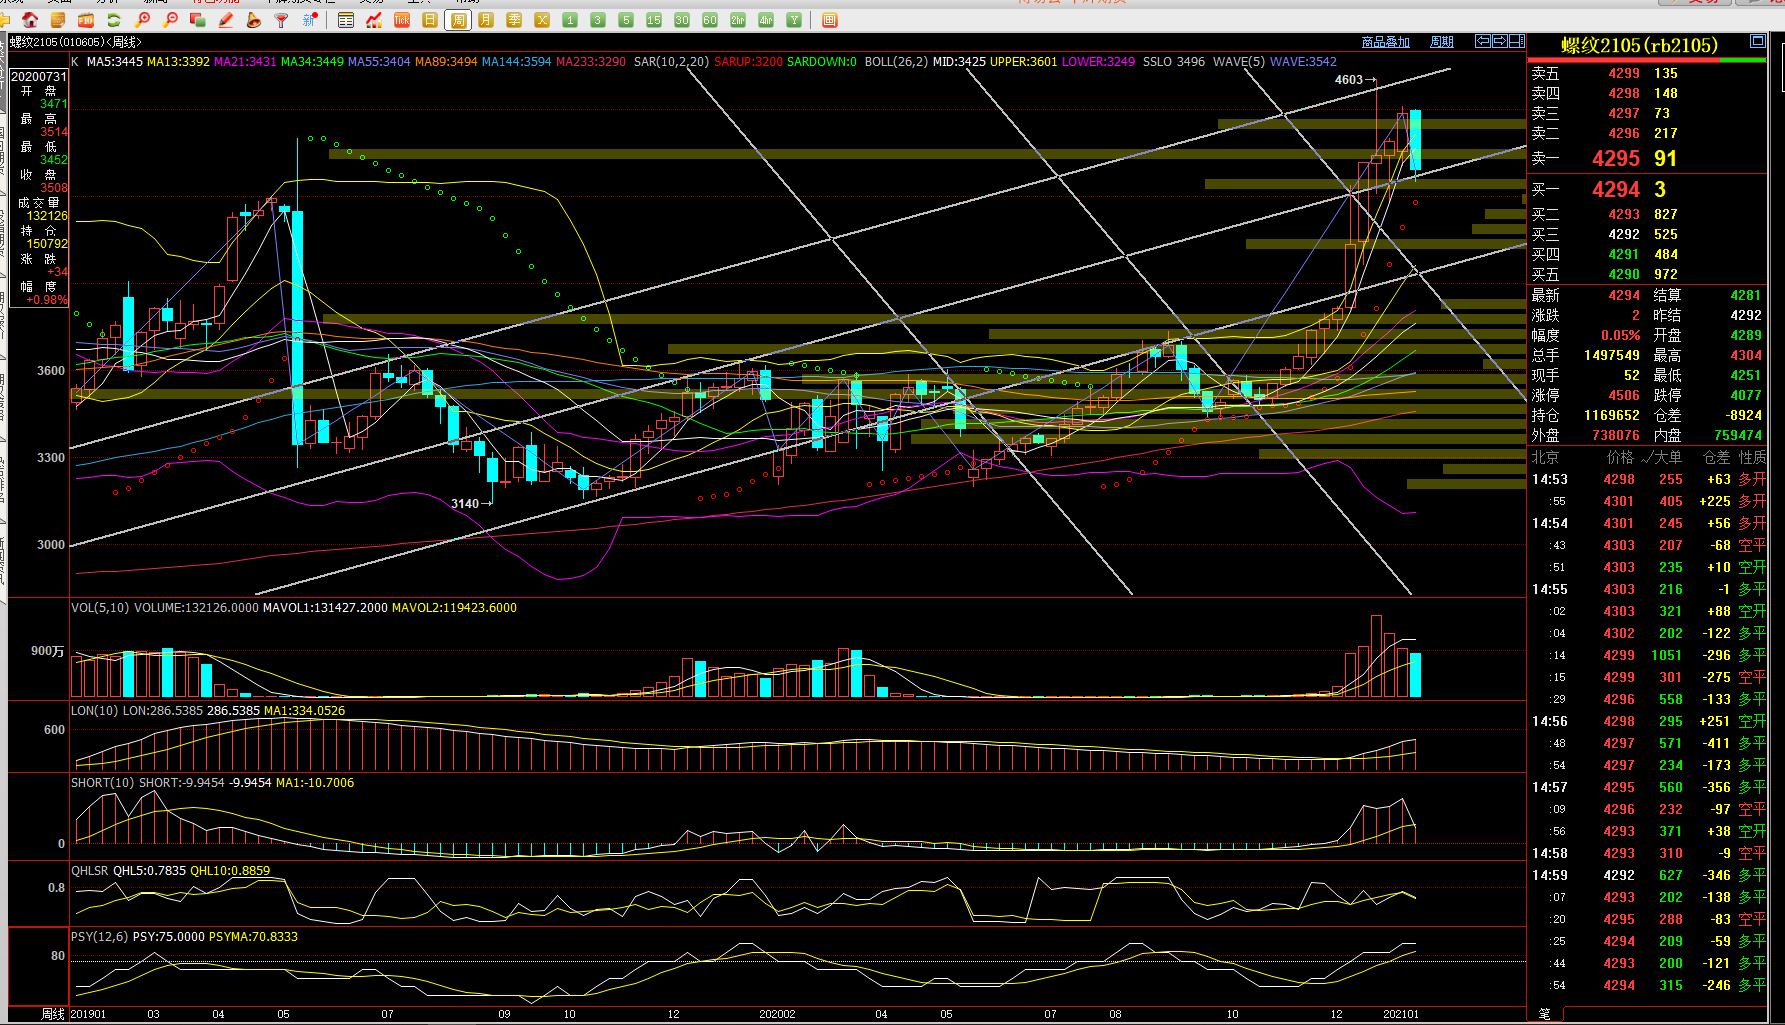Click the green refresh arrows icon
The width and height of the screenshot is (1785, 1025).
(x=114, y=20)
